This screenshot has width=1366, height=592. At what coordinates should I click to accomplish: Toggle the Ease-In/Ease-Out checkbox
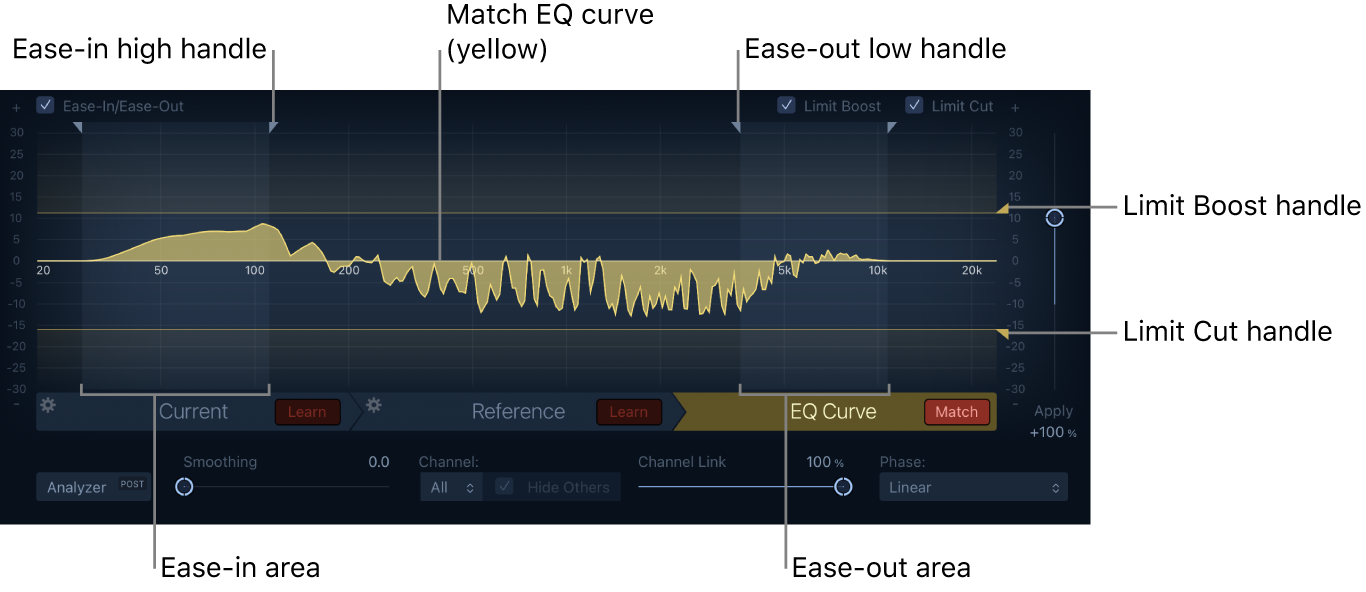click(44, 105)
